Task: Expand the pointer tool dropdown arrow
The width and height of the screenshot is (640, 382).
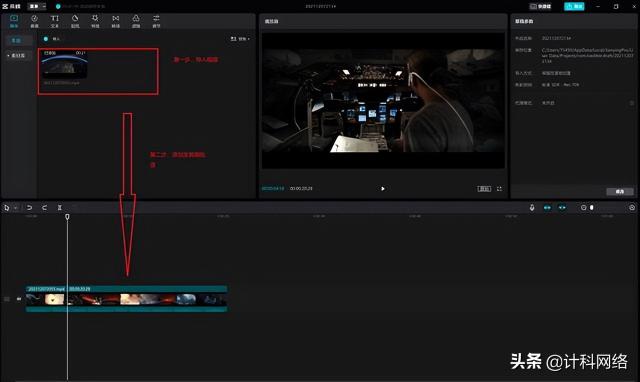Action: pos(16,208)
